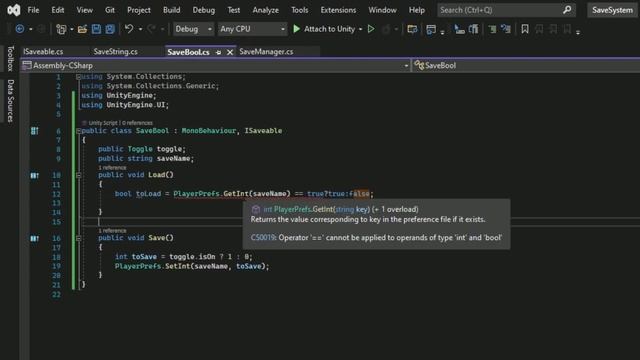
Task: Click the decrease indent toolbar icon
Action: click(492, 29)
